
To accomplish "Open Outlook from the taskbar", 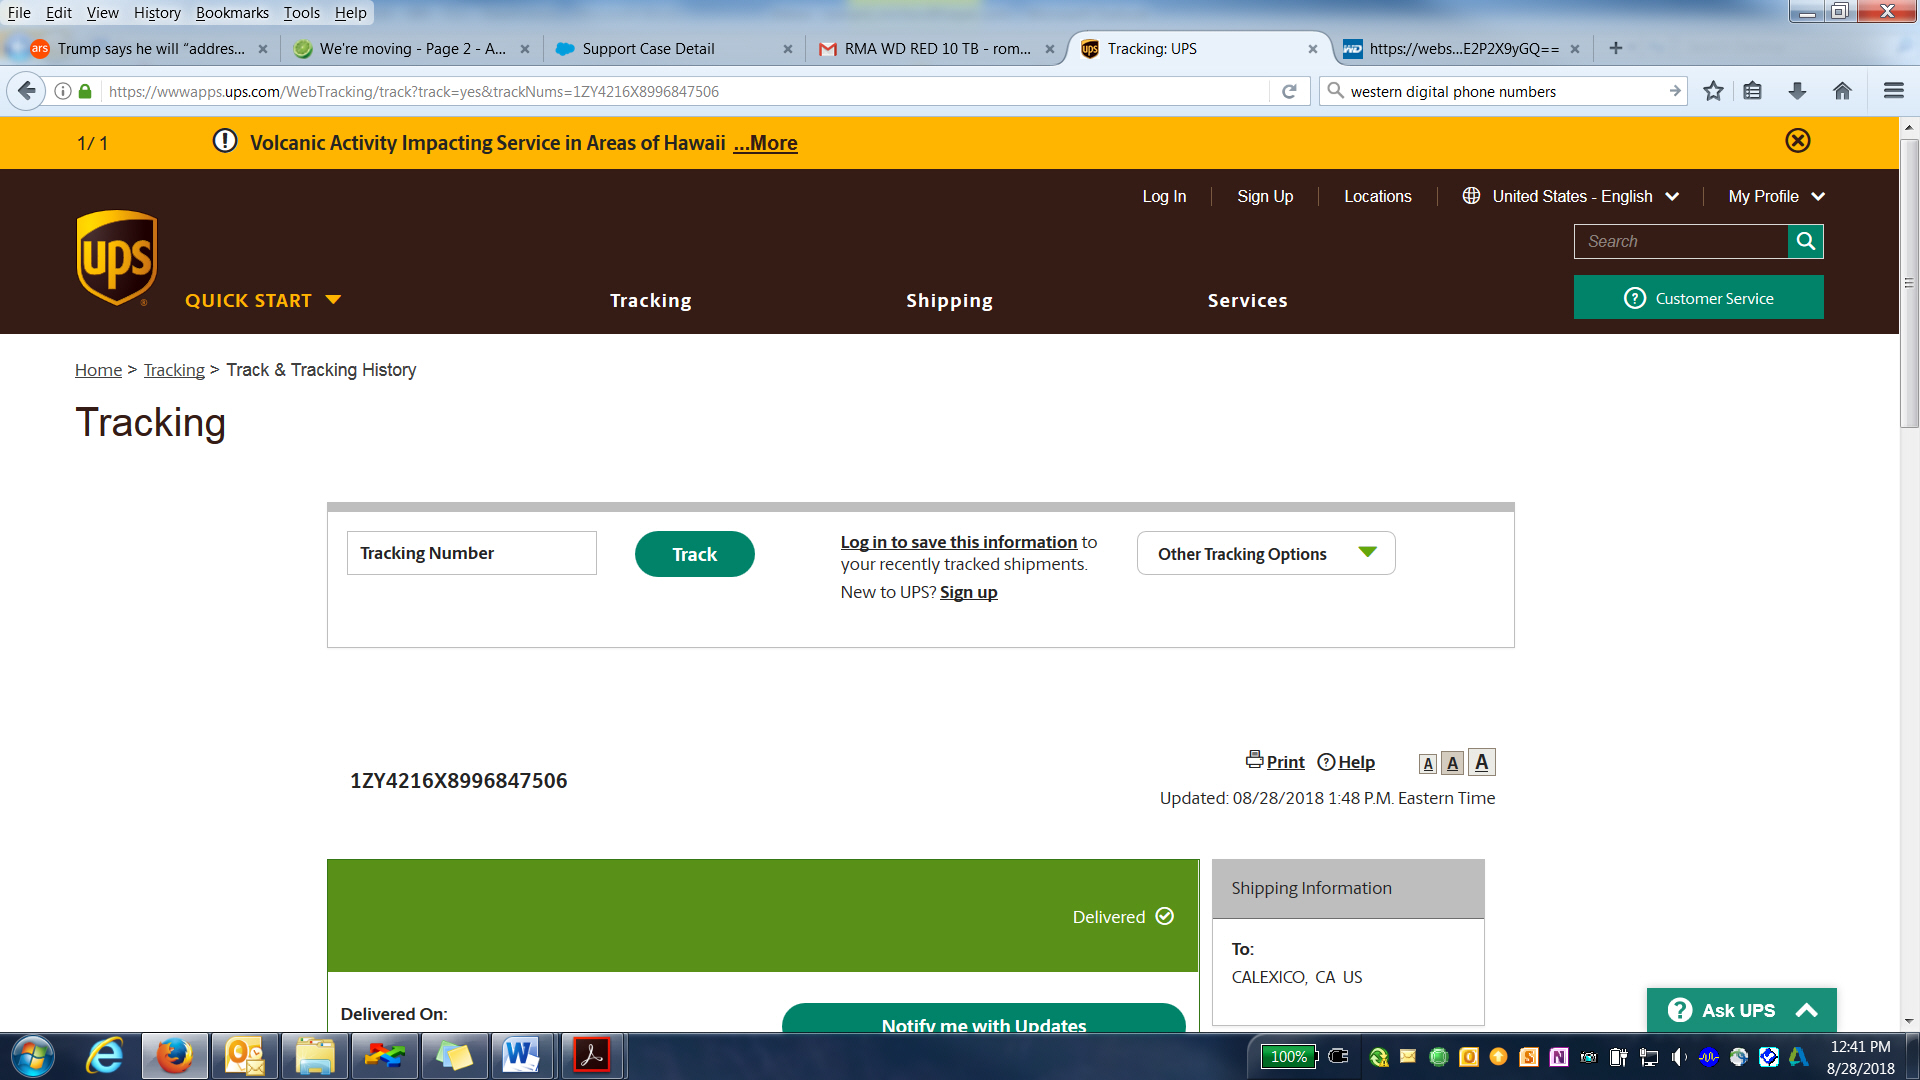I will [x=244, y=1056].
